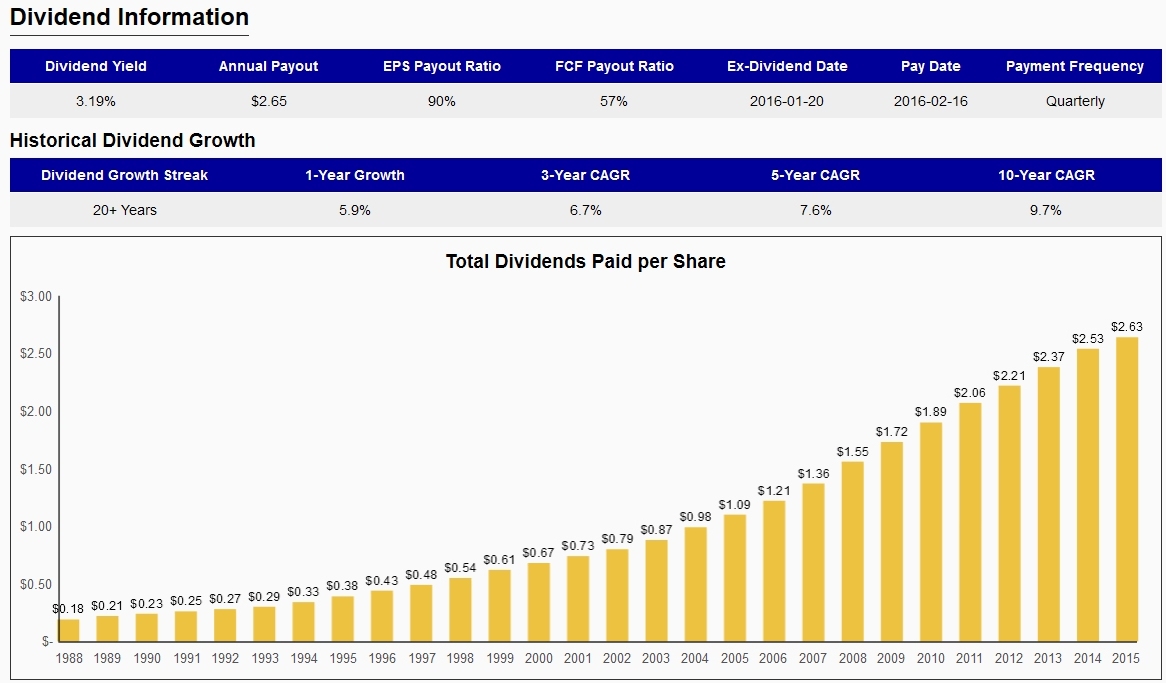Select the $0.43 data label above 1996

tap(382, 580)
